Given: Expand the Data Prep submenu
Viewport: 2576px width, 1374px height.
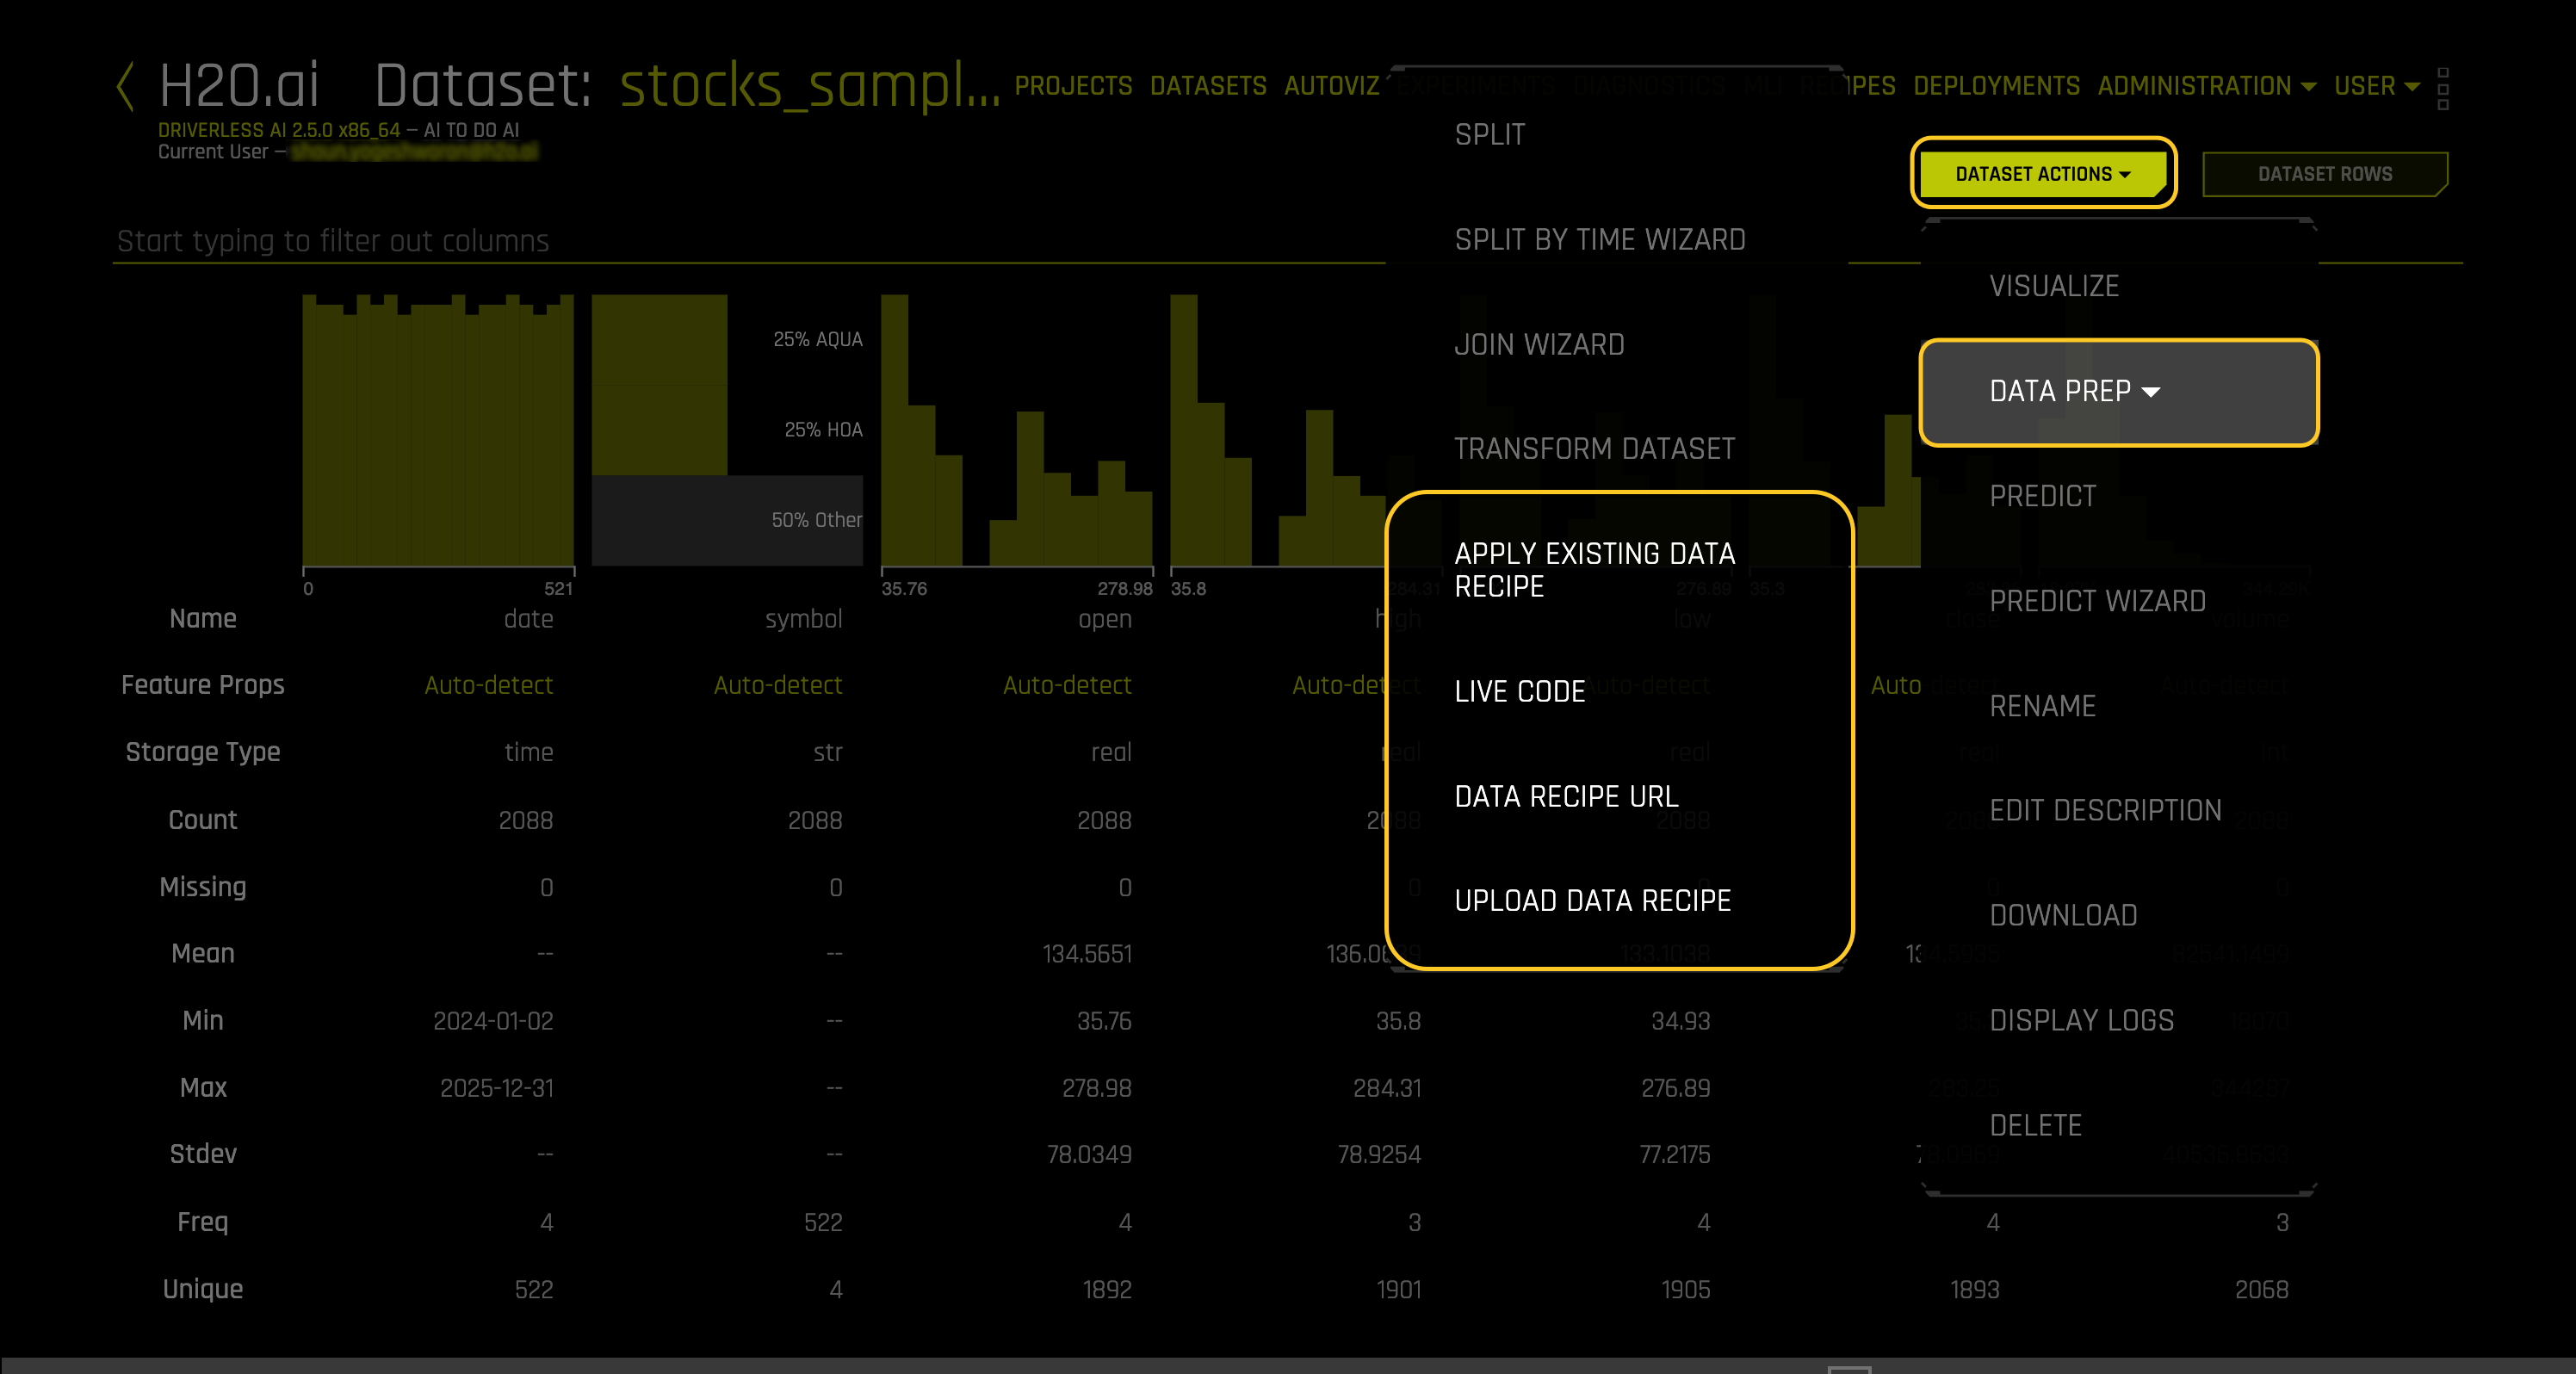Looking at the screenshot, I should (x=2118, y=391).
